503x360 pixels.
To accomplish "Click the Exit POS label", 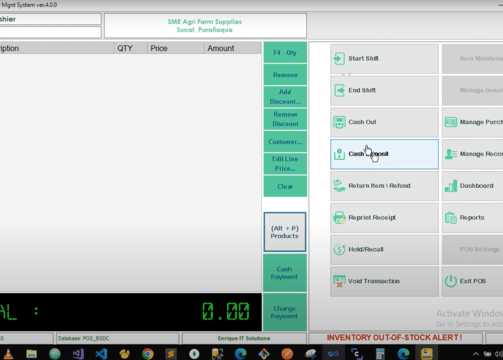I will coord(473,281).
